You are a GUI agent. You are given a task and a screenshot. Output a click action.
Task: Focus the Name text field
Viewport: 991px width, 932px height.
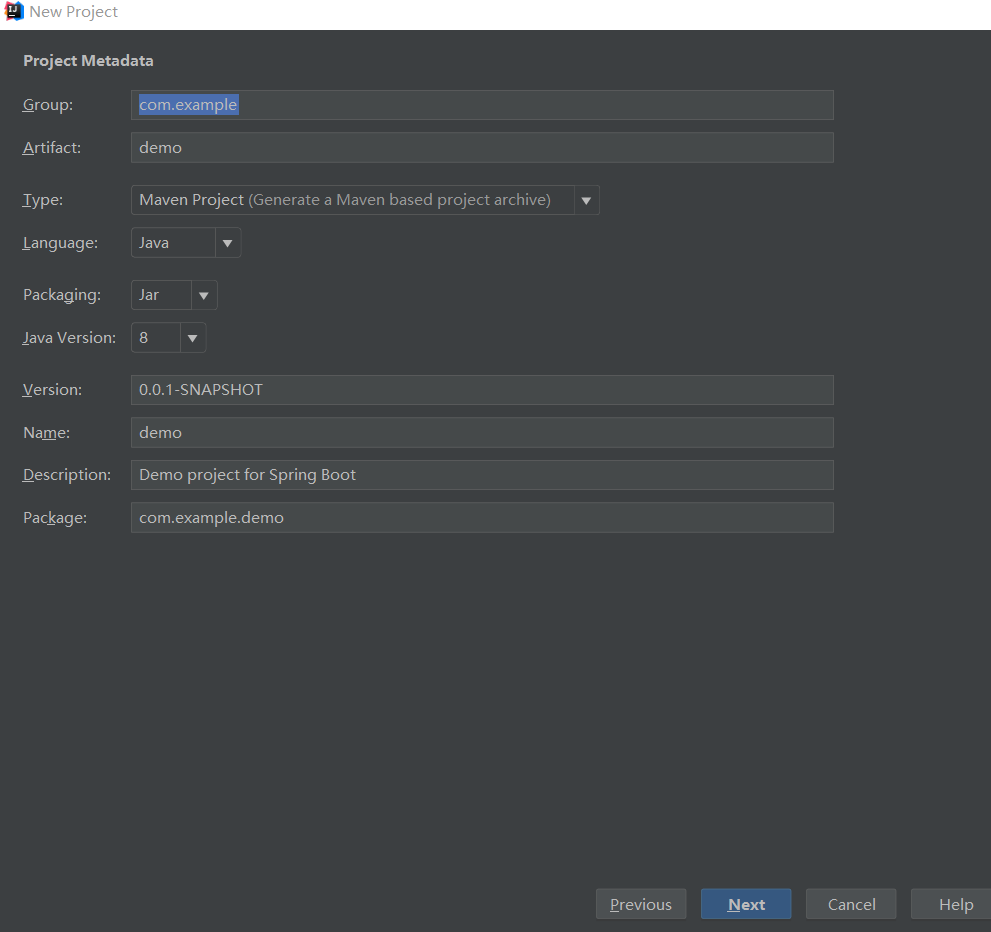[x=482, y=433]
